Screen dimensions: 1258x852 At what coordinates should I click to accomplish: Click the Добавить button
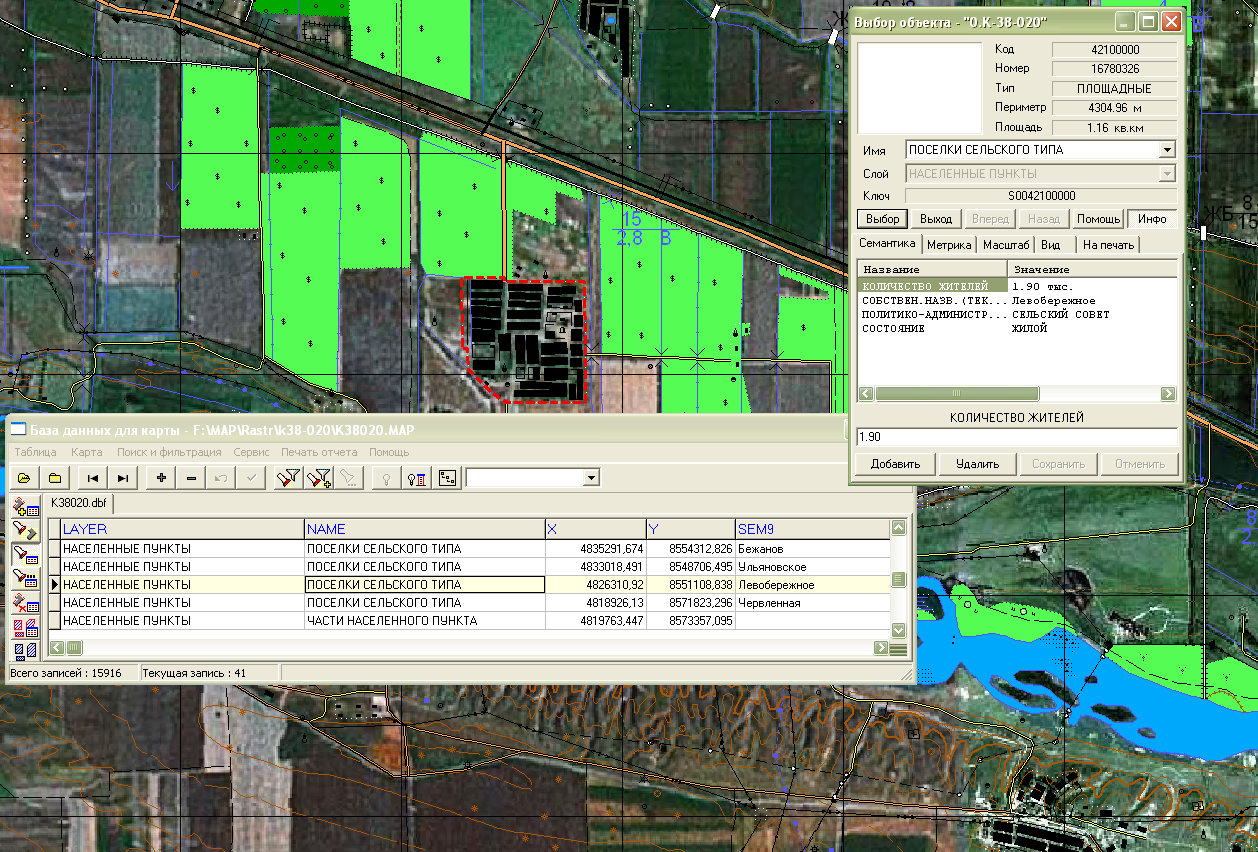coord(895,464)
